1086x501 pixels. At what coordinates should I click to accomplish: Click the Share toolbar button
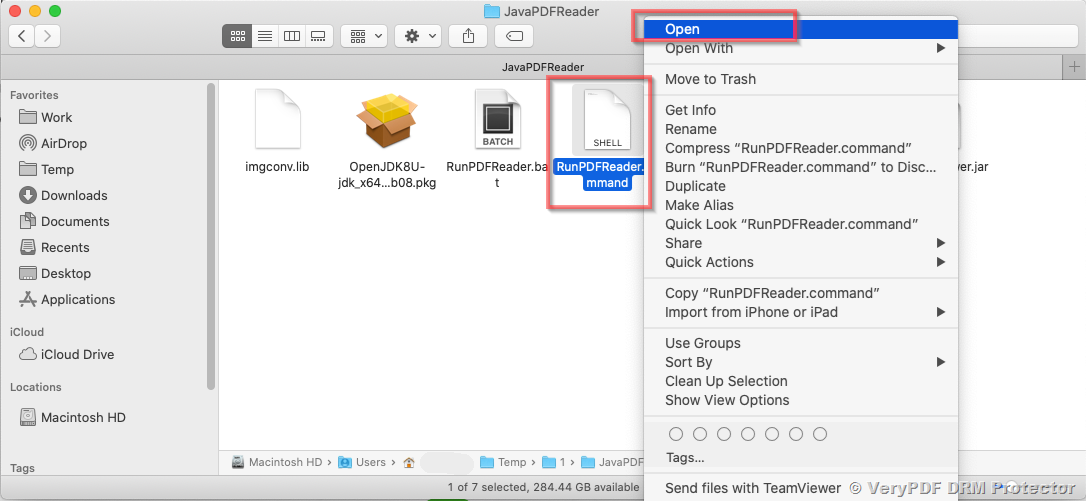[x=468, y=36]
